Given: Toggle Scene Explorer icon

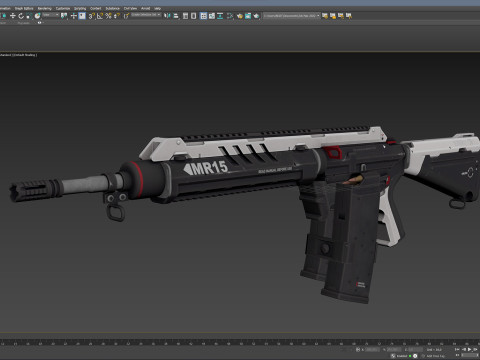Looking at the screenshot, I should click(x=185, y=16).
